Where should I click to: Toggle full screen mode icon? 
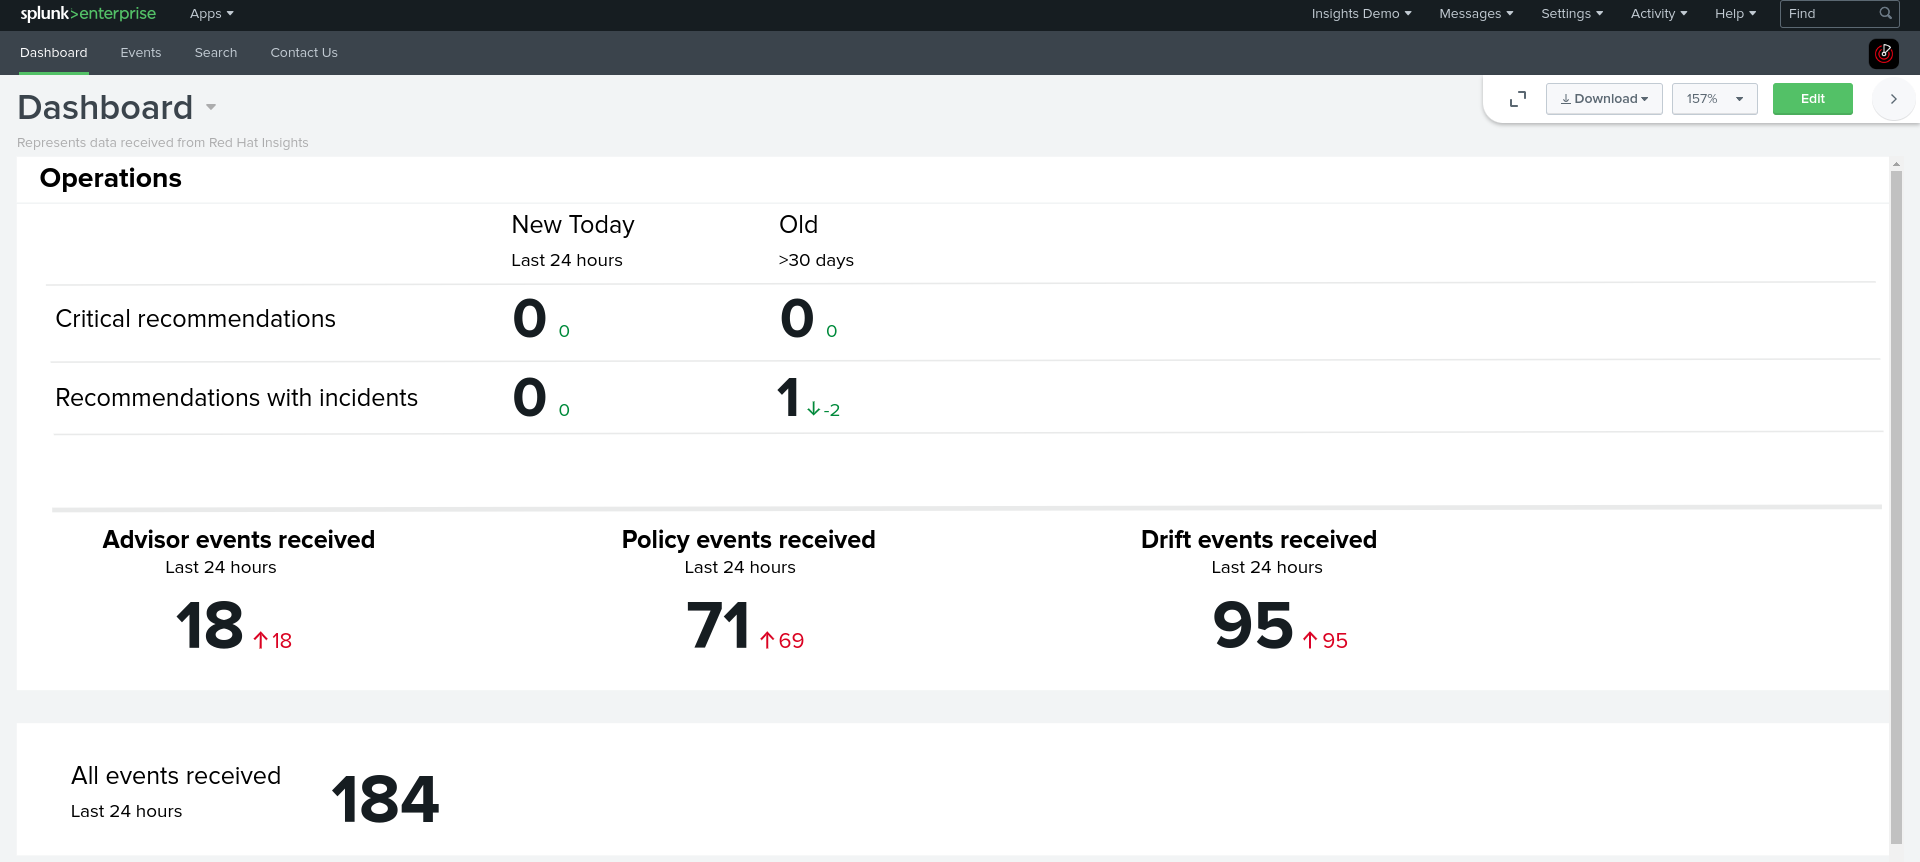(1517, 99)
